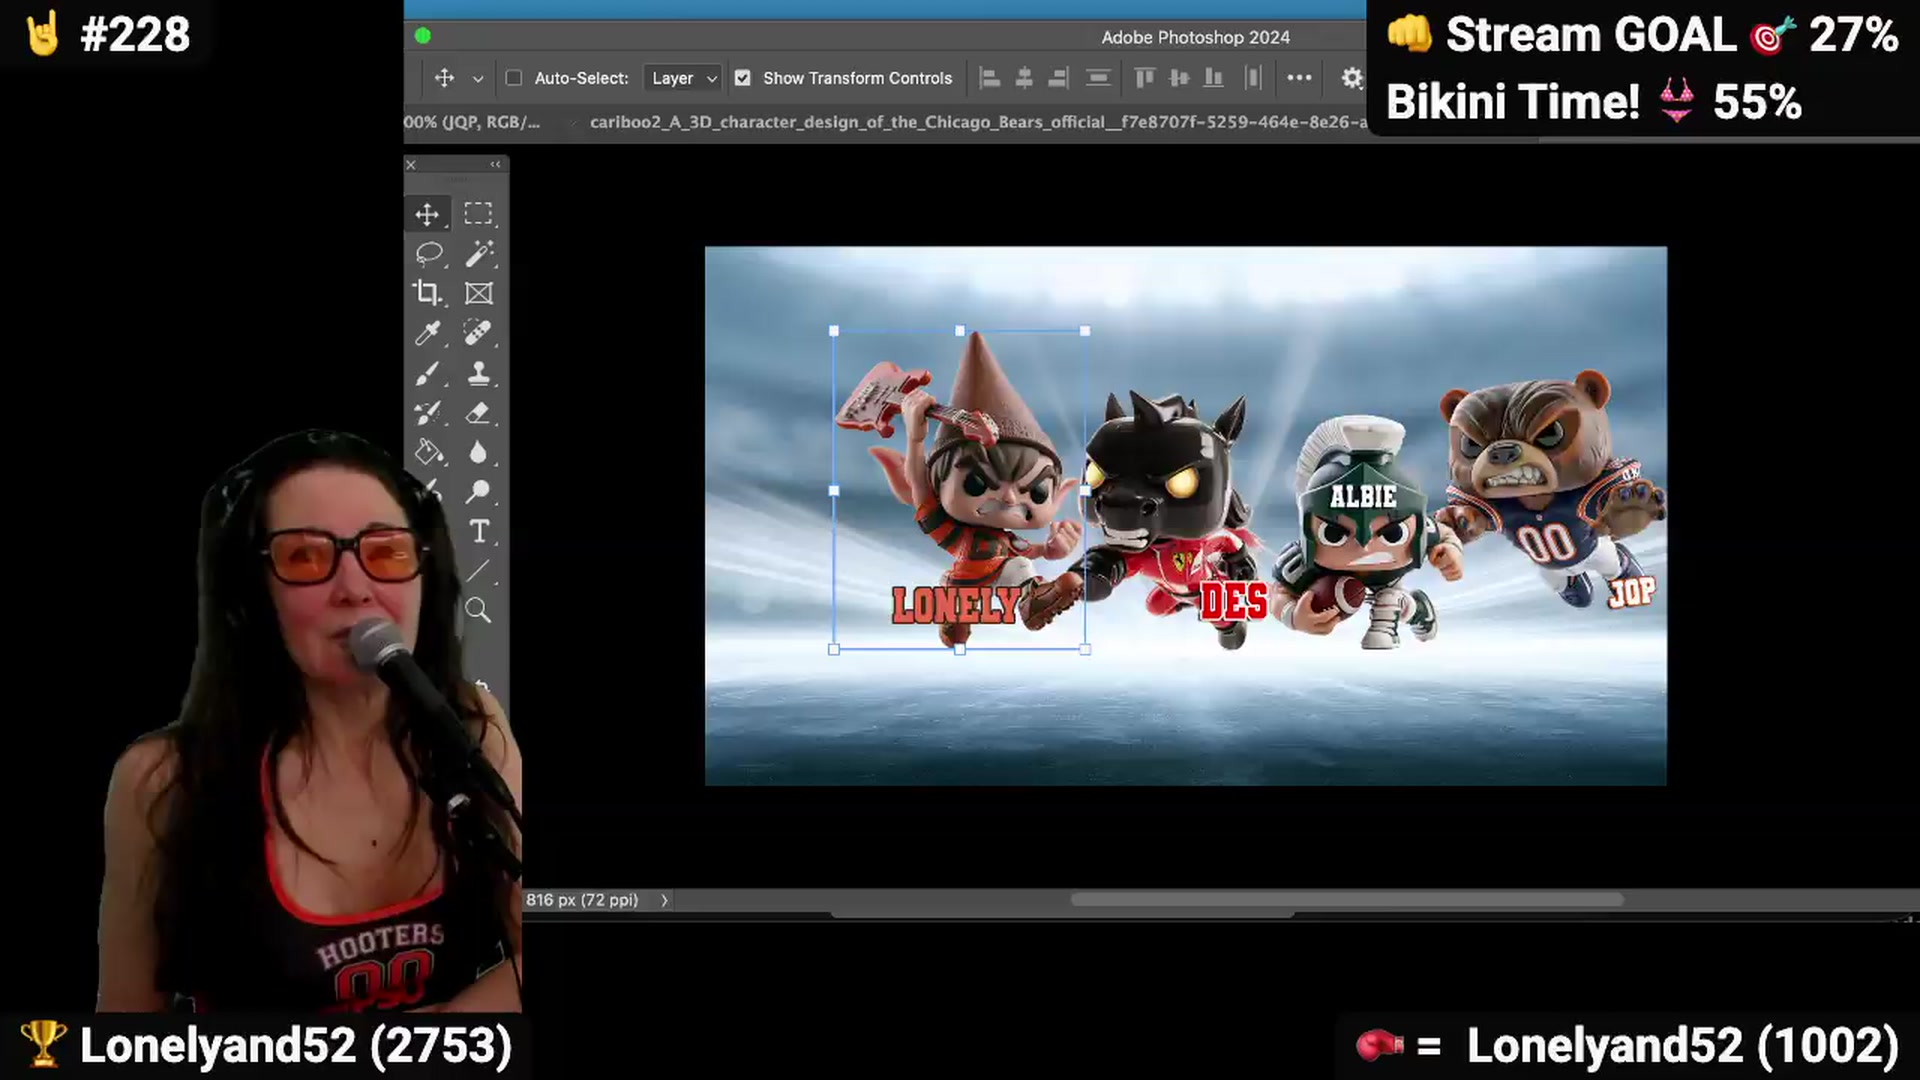Select the Blur tool
This screenshot has width=1920, height=1080.
coord(478,452)
